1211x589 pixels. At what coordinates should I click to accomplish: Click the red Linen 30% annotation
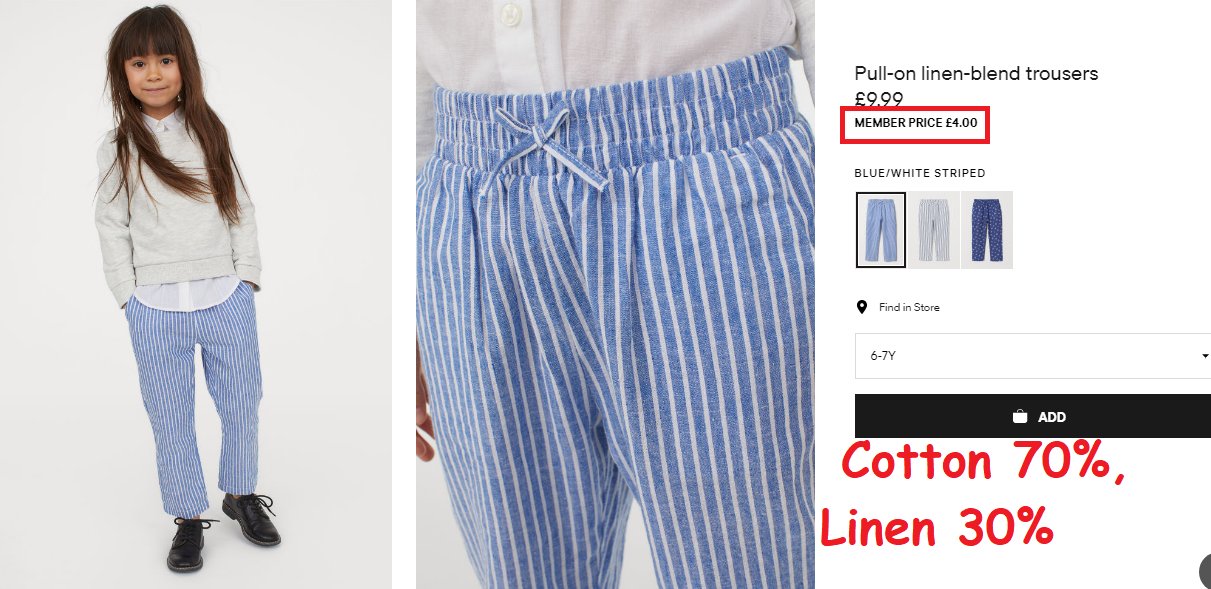pyautogui.click(x=937, y=526)
